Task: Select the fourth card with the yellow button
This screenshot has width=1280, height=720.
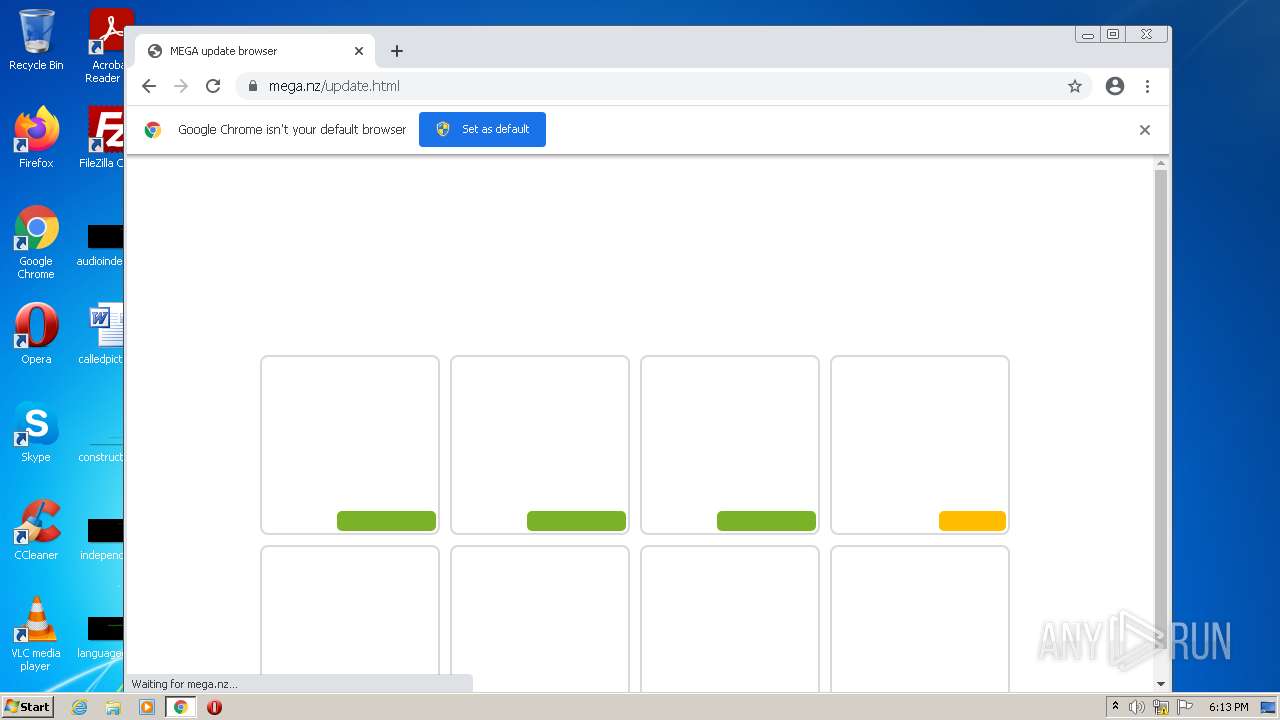Action: point(920,445)
